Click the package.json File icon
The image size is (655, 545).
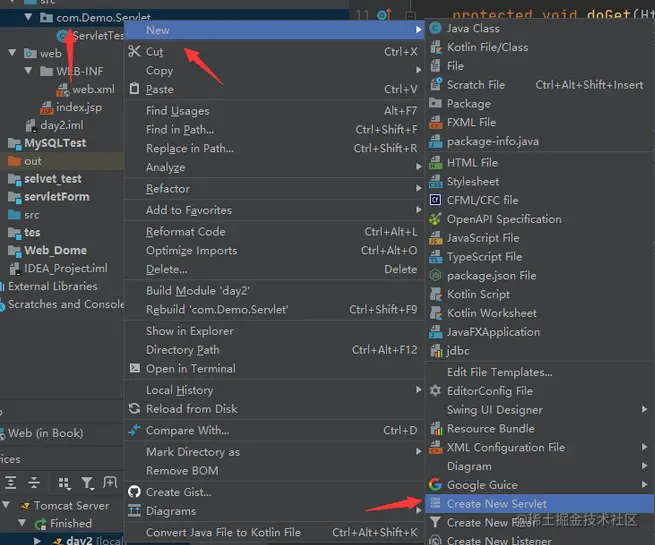435,275
